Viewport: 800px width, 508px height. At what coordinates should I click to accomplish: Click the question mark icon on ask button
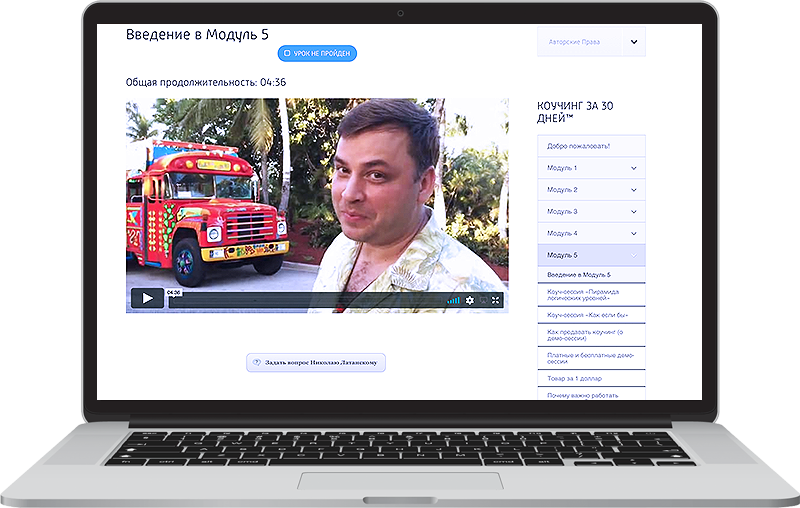[x=257, y=362]
